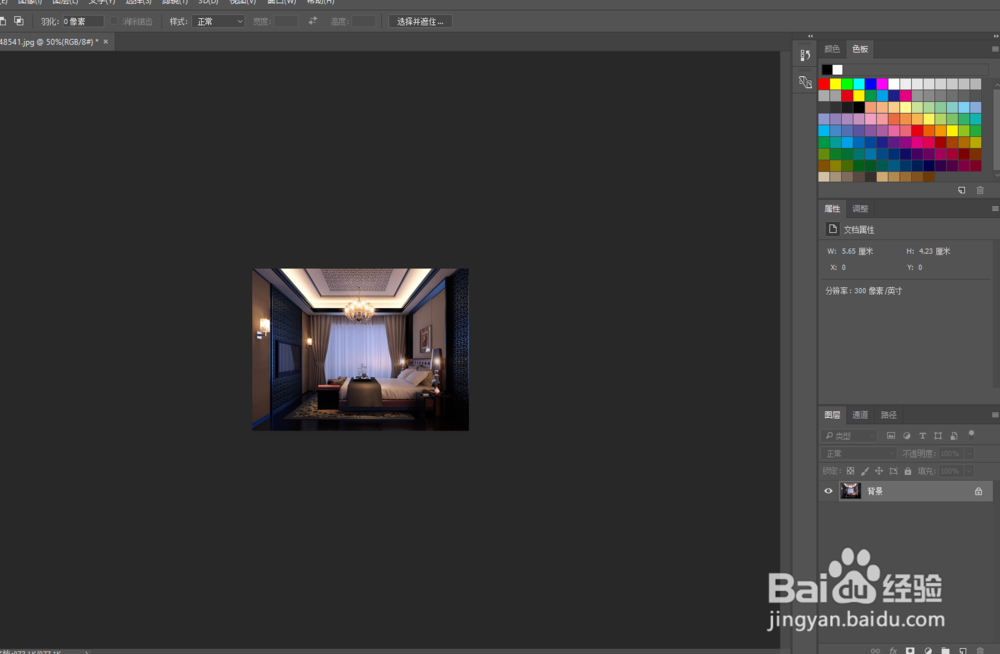Click the lock all padlock icon

pos(908,471)
